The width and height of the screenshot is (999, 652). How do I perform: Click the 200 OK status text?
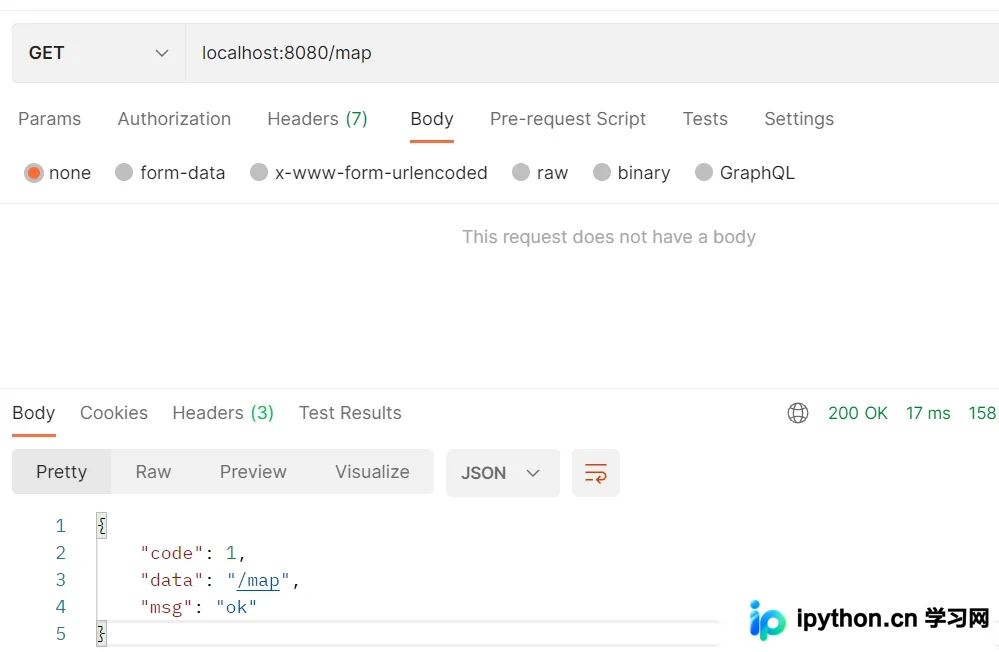click(858, 413)
